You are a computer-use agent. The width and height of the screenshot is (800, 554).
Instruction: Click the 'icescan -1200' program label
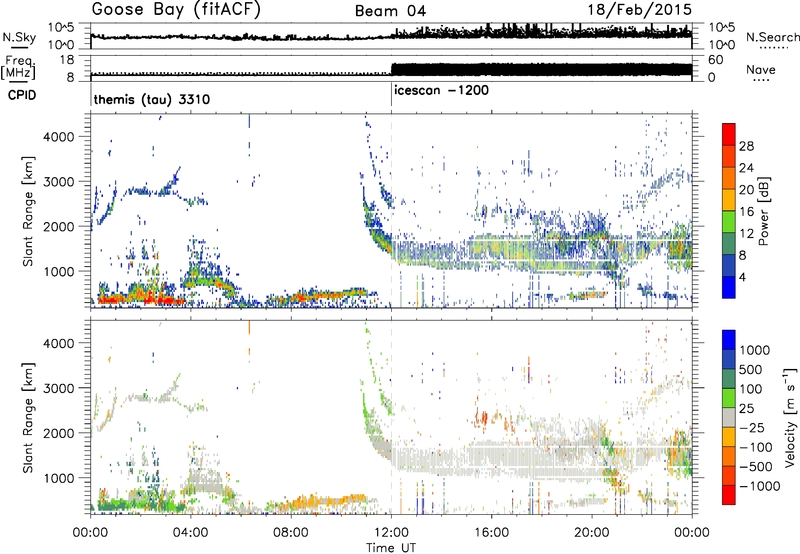click(441, 90)
